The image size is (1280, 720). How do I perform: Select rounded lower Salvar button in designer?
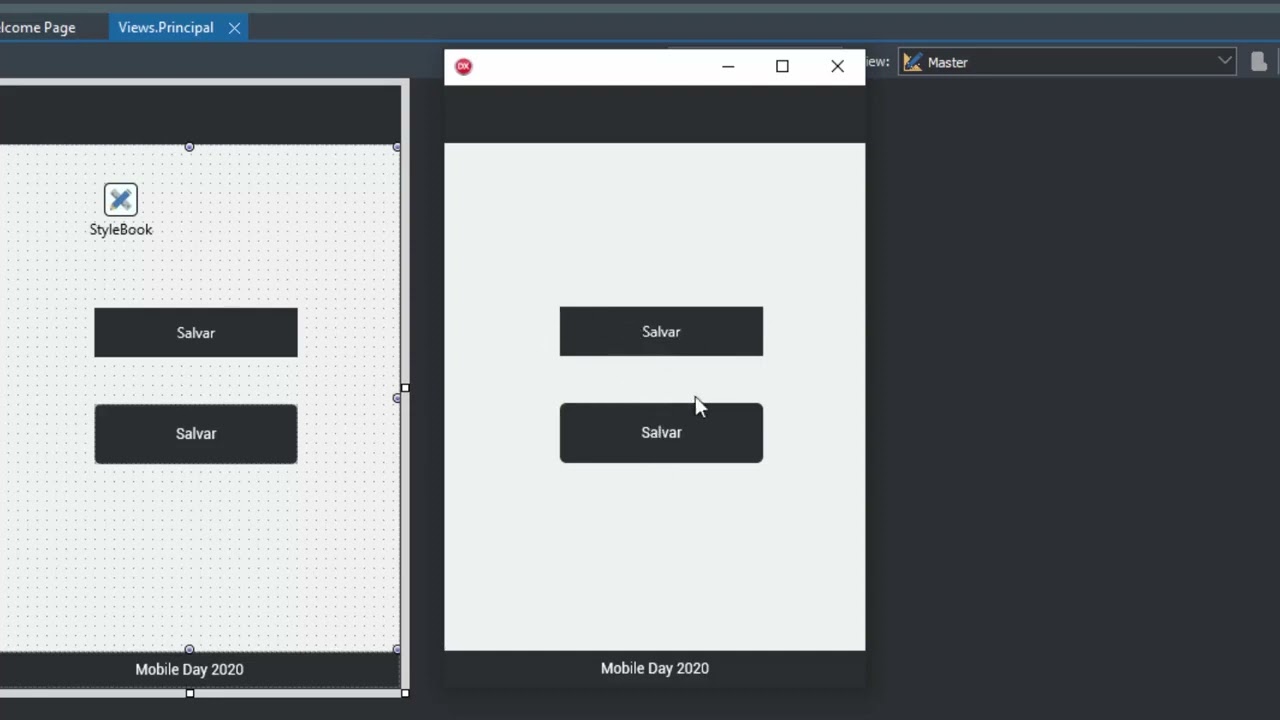tap(196, 434)
